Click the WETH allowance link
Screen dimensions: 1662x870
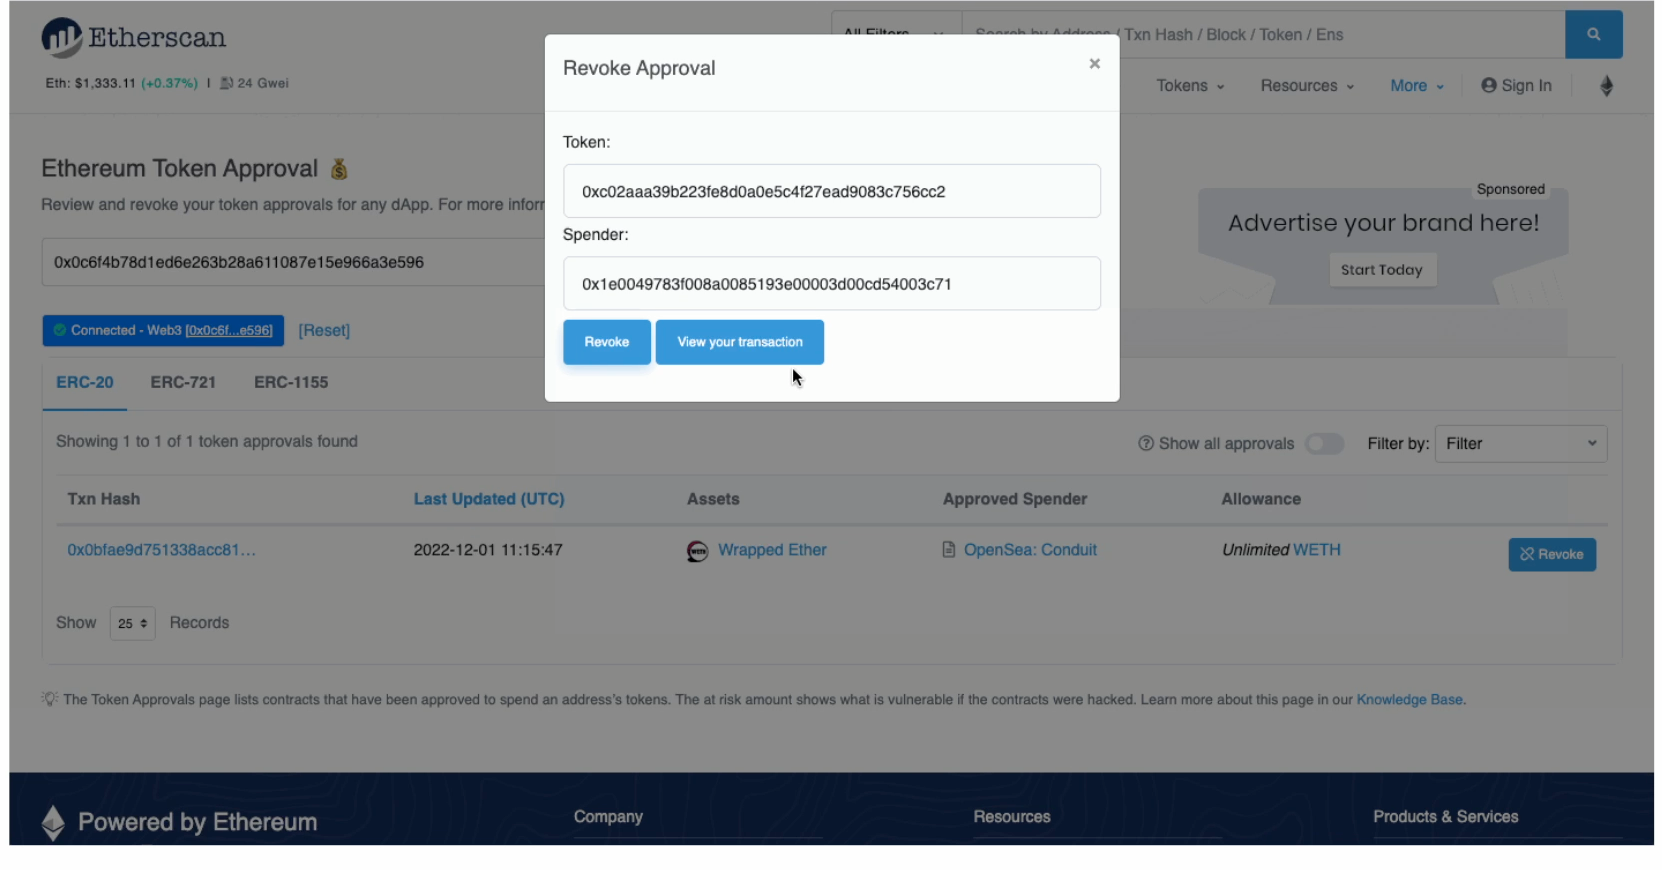1317,550
